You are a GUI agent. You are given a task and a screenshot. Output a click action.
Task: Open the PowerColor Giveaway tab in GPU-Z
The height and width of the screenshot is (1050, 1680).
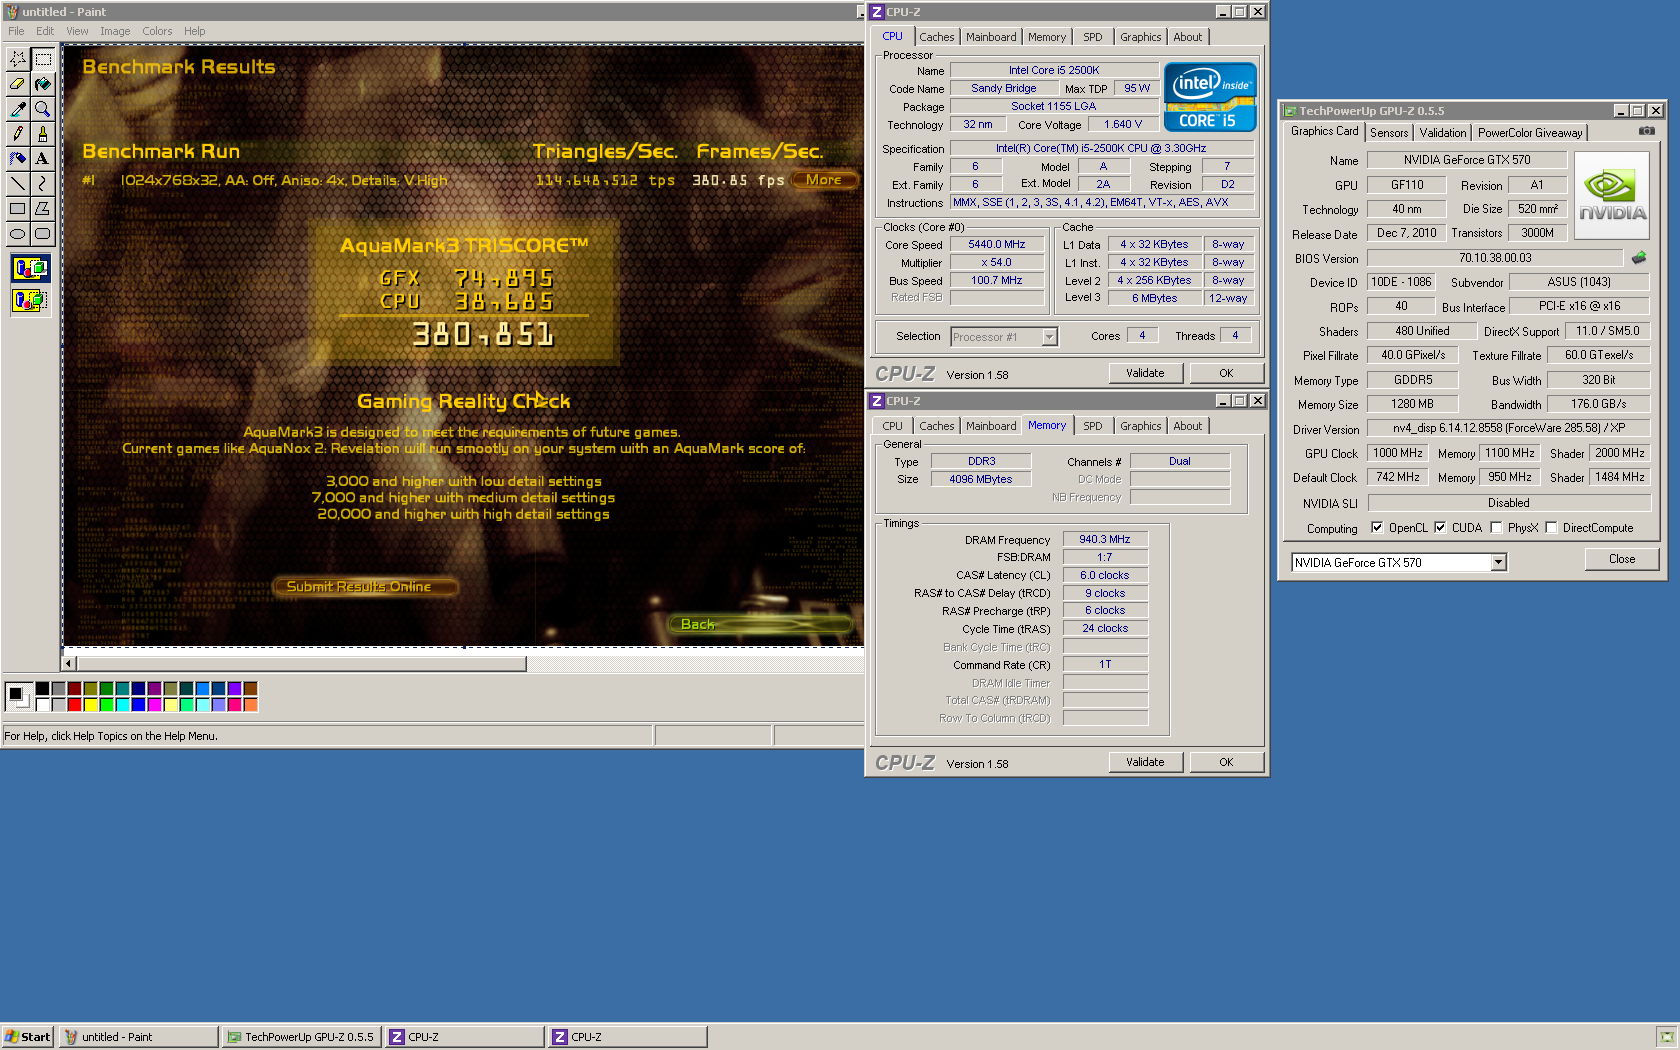pyautogui.click(x=1530, y=133)
